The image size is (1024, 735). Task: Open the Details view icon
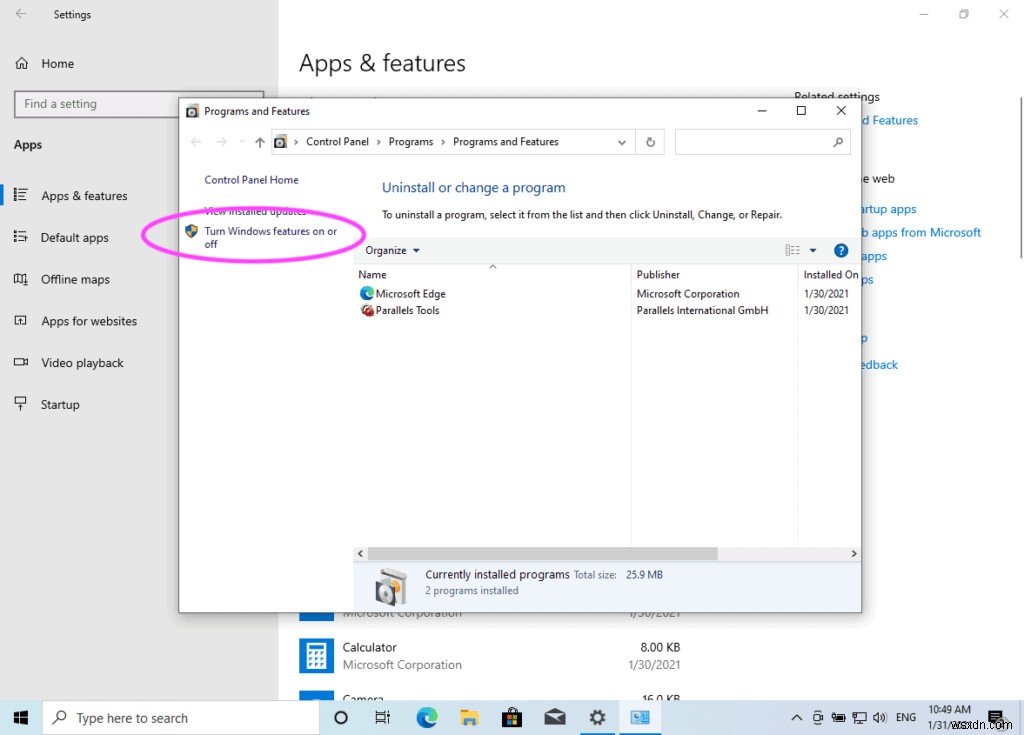(793, 250)
